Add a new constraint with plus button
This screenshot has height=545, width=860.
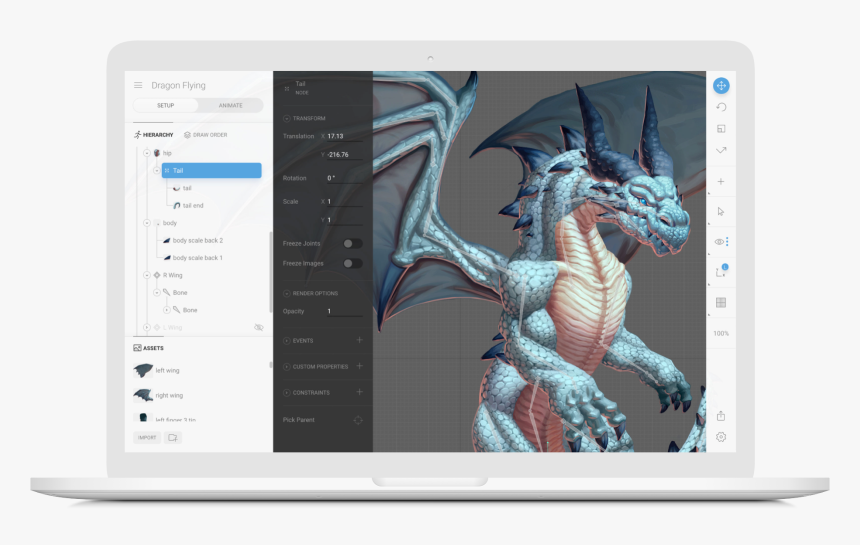point(359,392)
